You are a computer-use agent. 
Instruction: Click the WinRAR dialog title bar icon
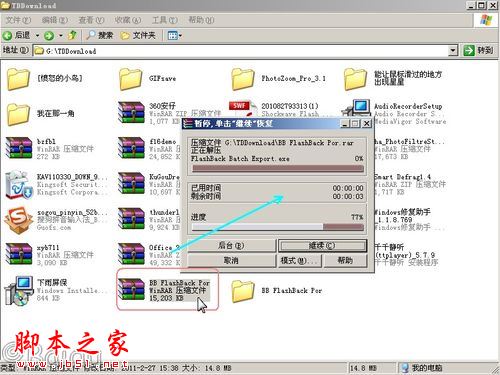(x=188, y=124)
